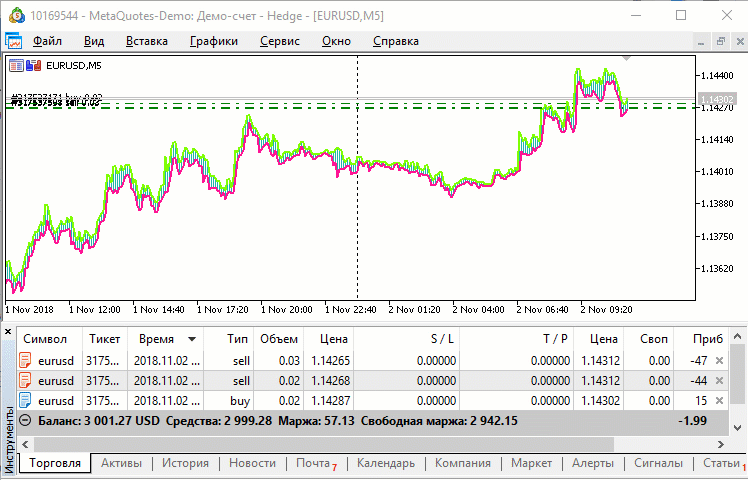The width and height of the screenshot is (748, 480).
Task: Open the Графики menu
Action: pyautogui.click(x=213, y=41)
